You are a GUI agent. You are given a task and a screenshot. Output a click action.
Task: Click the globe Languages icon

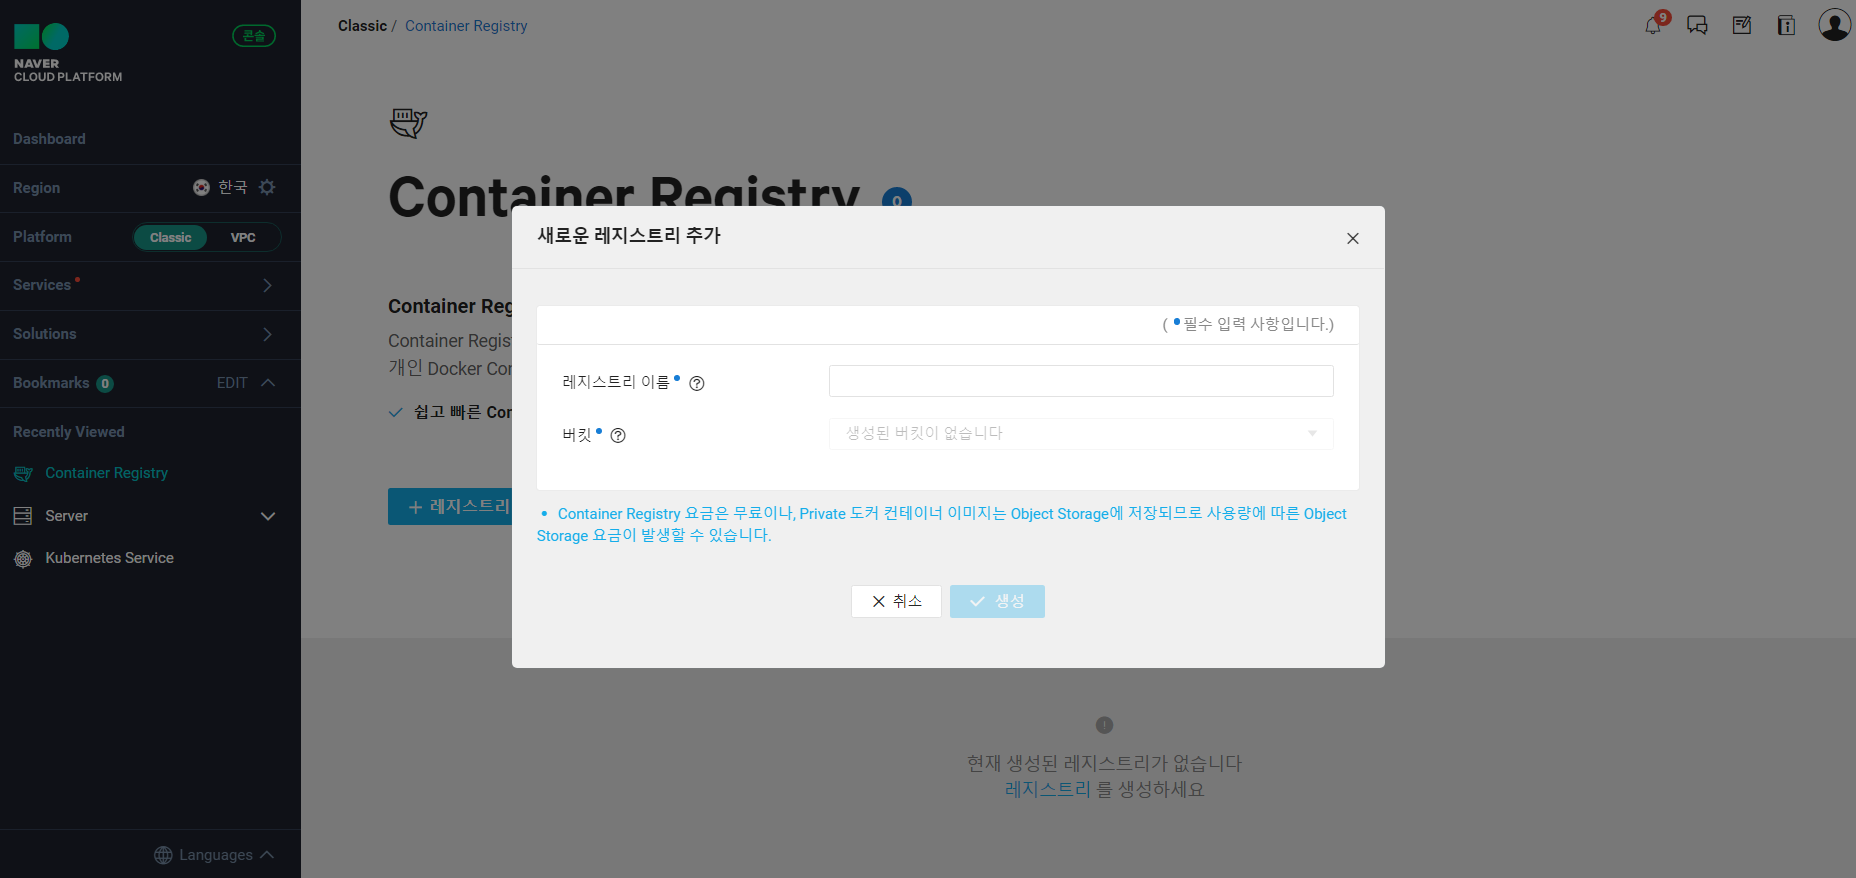point(163,855)
